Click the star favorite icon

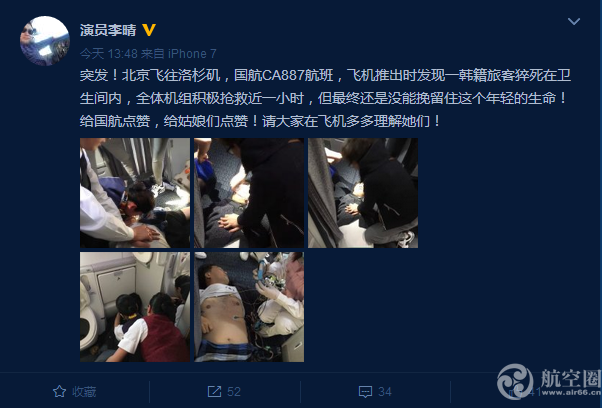[59, 391]
